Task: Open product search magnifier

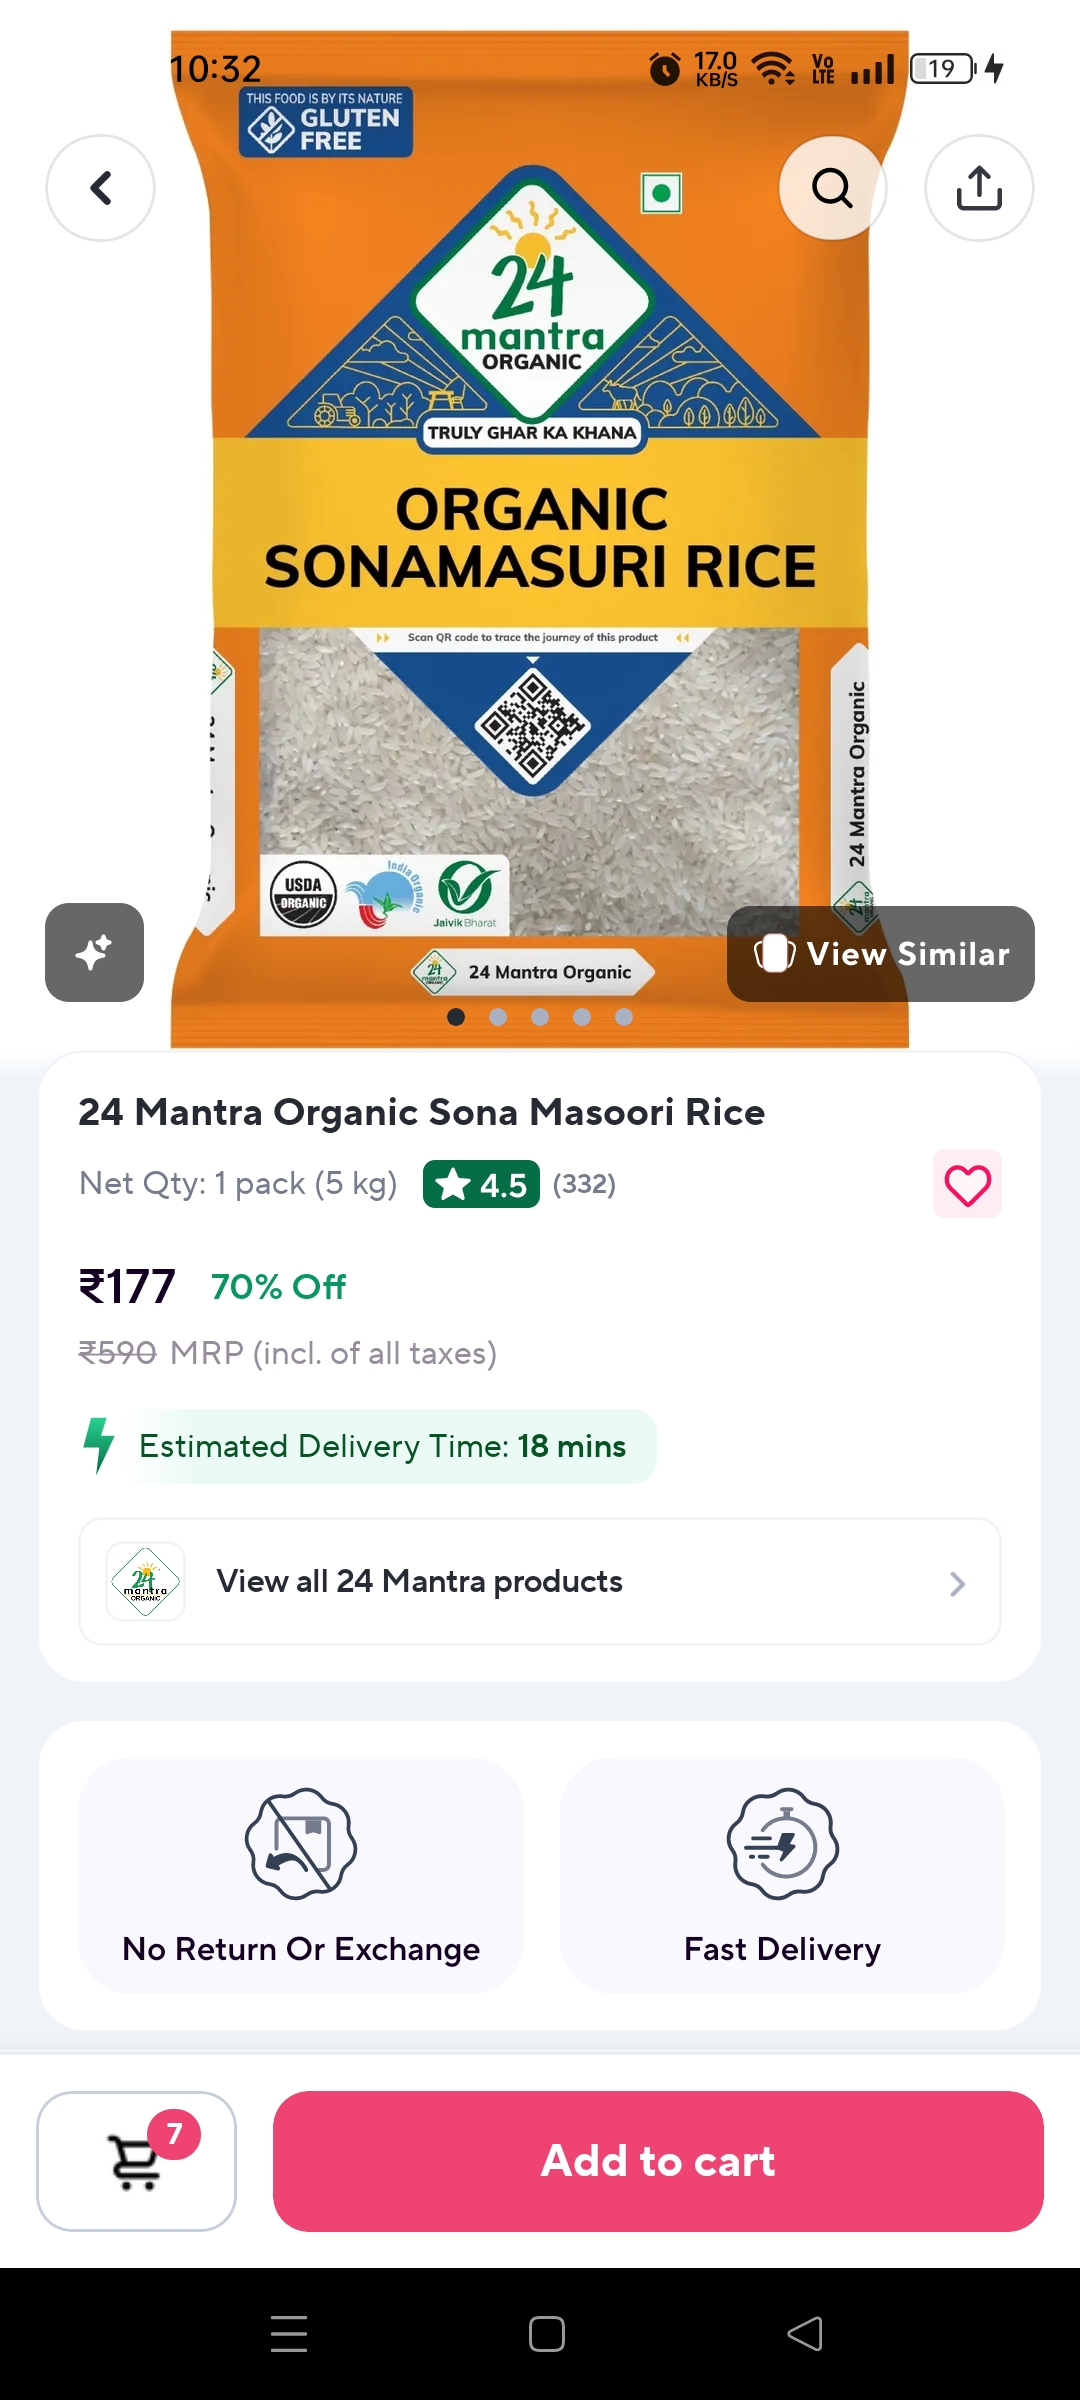Action: [832, 188]
